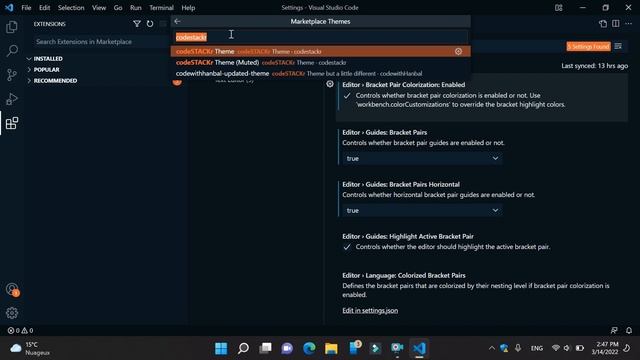Screen dimensions: 640x360
Task: Select codewithhanbal-updated-theme option
Action: click(320, 73)
